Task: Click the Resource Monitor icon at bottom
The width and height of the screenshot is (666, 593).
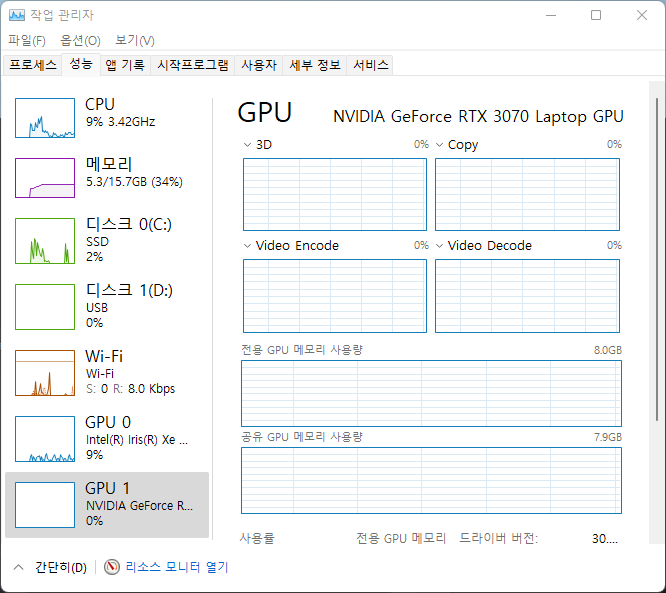Action: [x=112, y=567]
